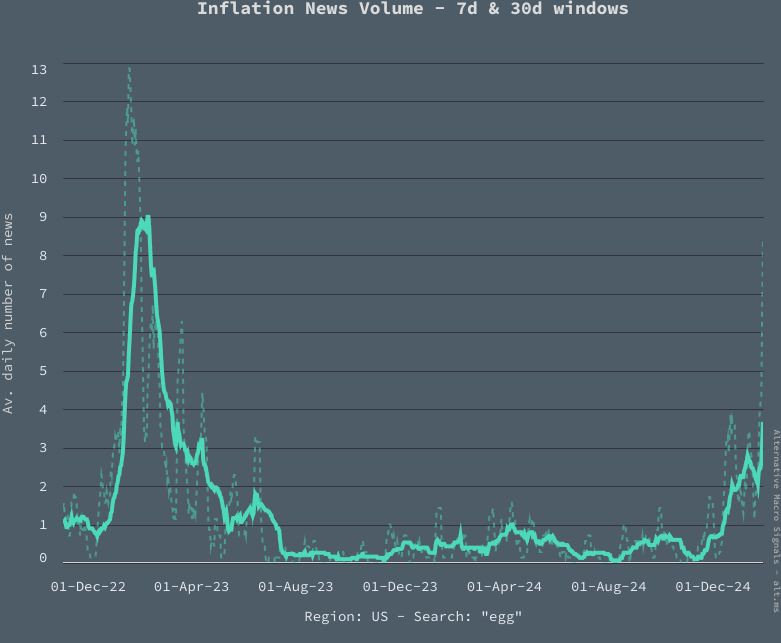781x643 pixels.
Task: Click the y-axis value 10
Action: tap(39, 179)
